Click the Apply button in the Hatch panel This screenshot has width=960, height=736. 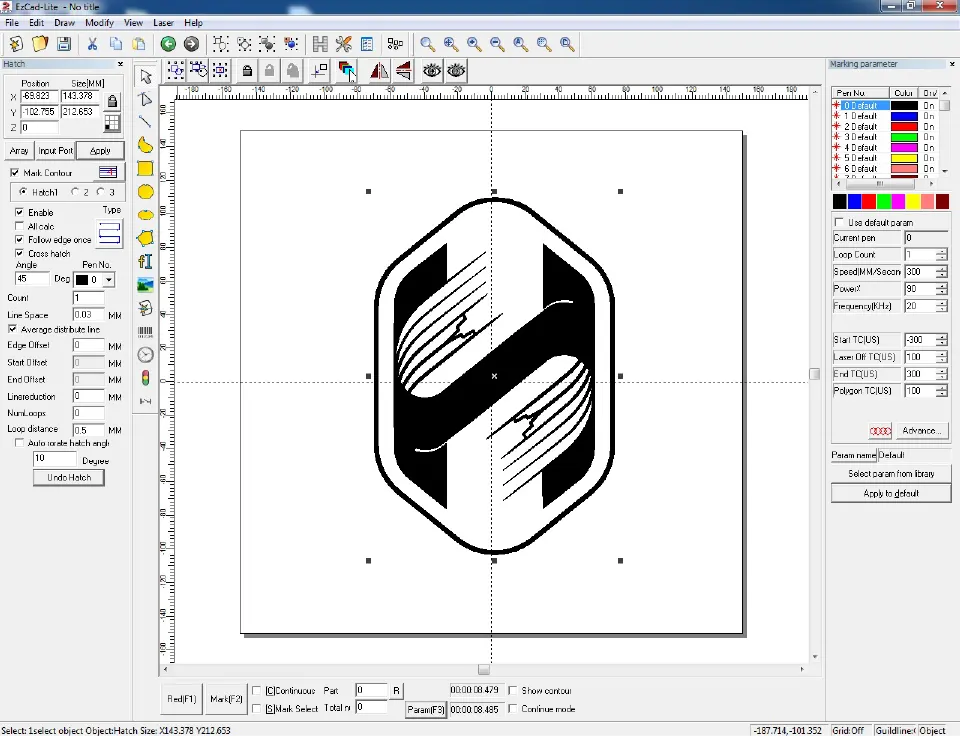(x=100, y=151)
